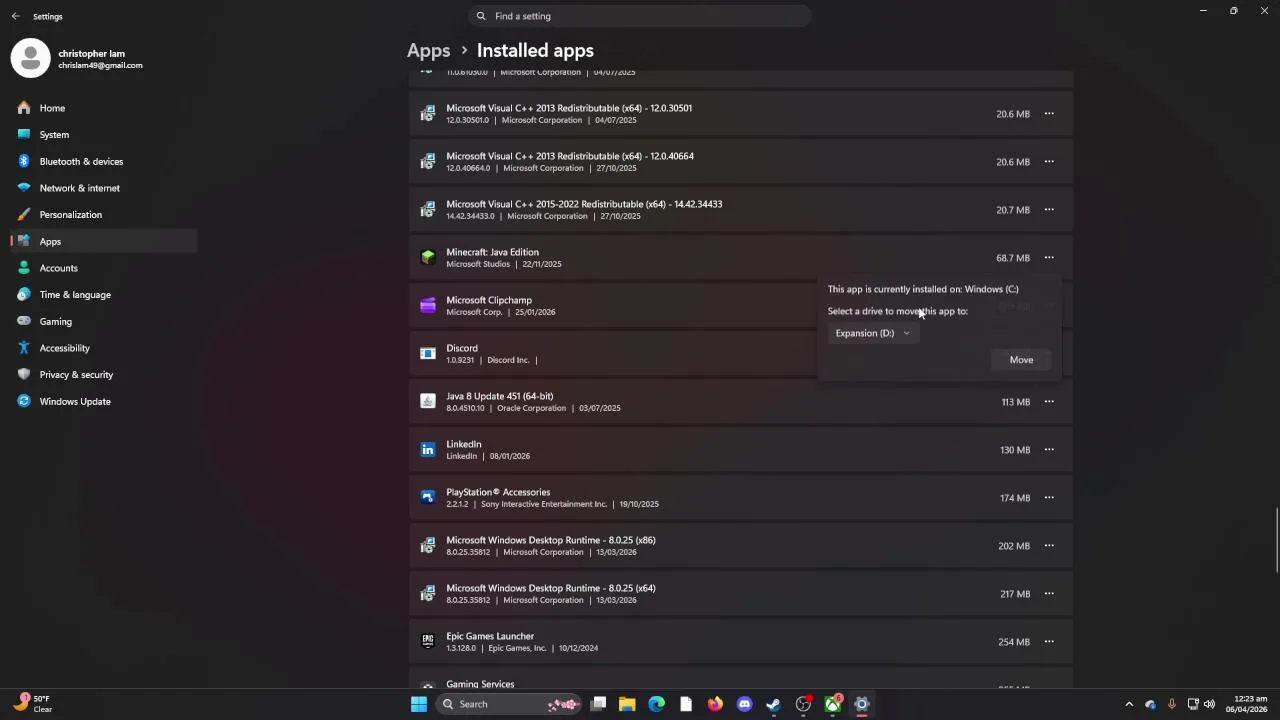Click Java 8 Update 451 (64-bit) text
1280x720 pixels.
[x=499, y=396]
